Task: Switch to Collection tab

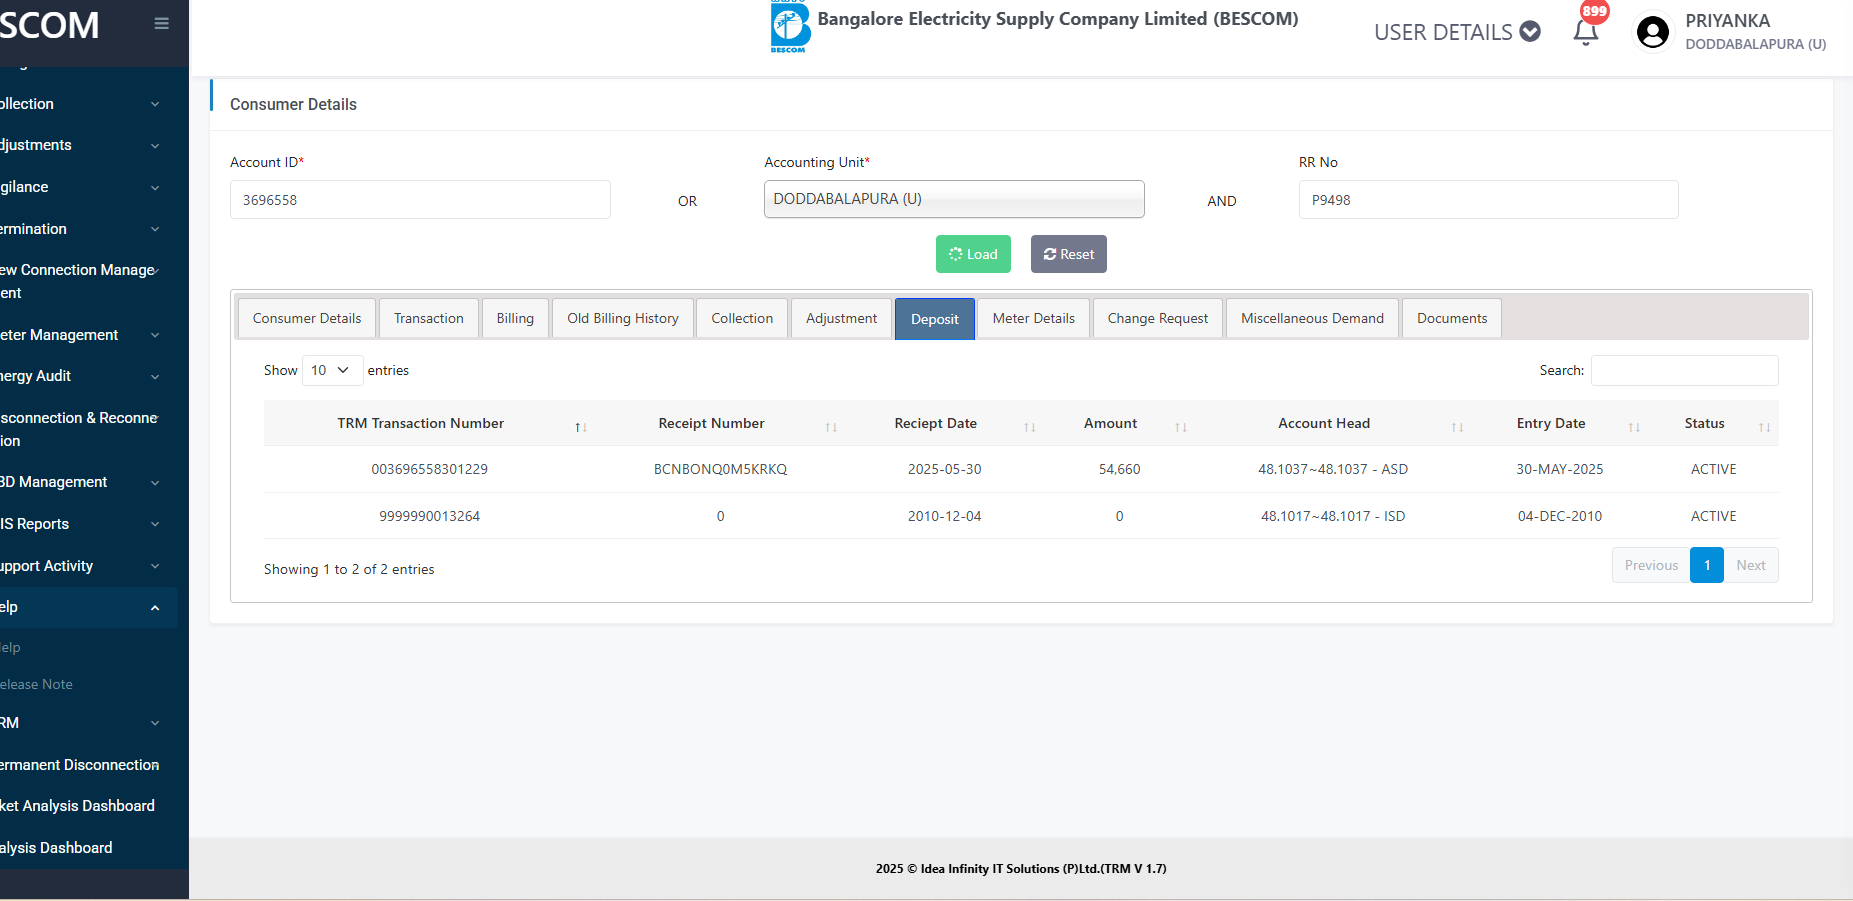Action: tap(742, 318)
